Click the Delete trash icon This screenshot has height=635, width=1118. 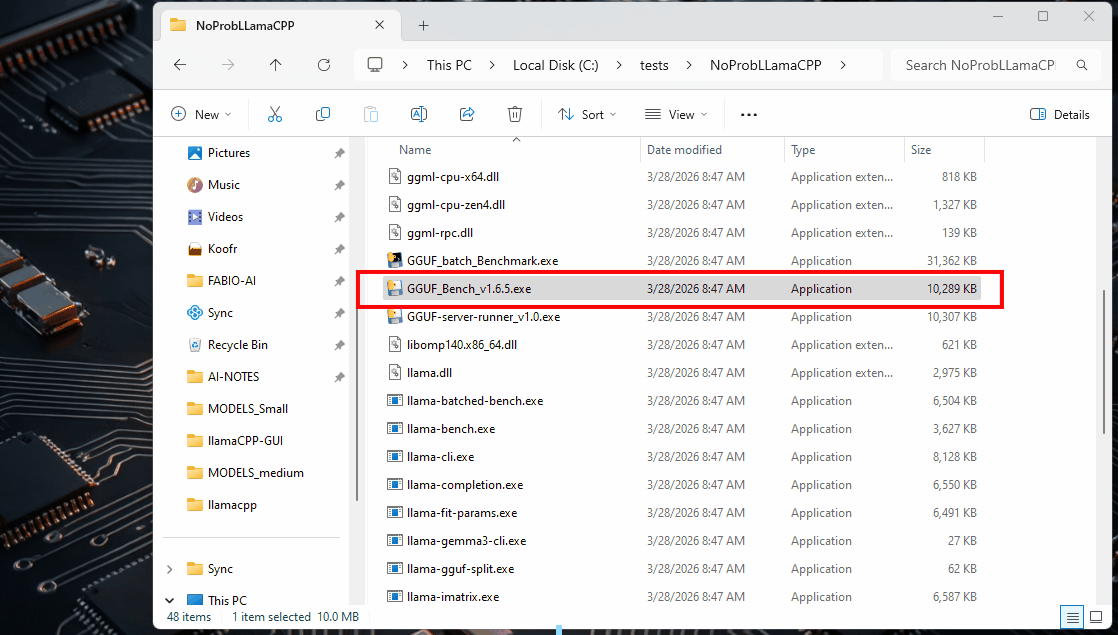coord(515,114)
